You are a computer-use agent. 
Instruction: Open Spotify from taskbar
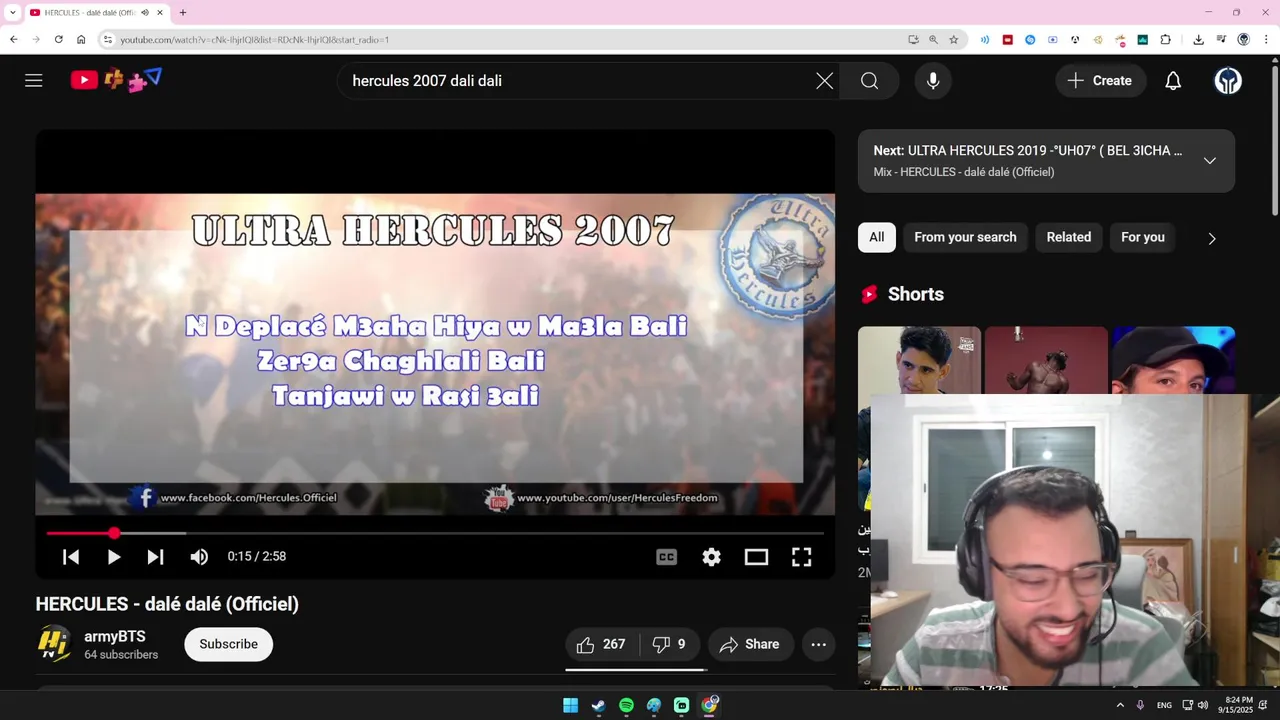[626, 706]
